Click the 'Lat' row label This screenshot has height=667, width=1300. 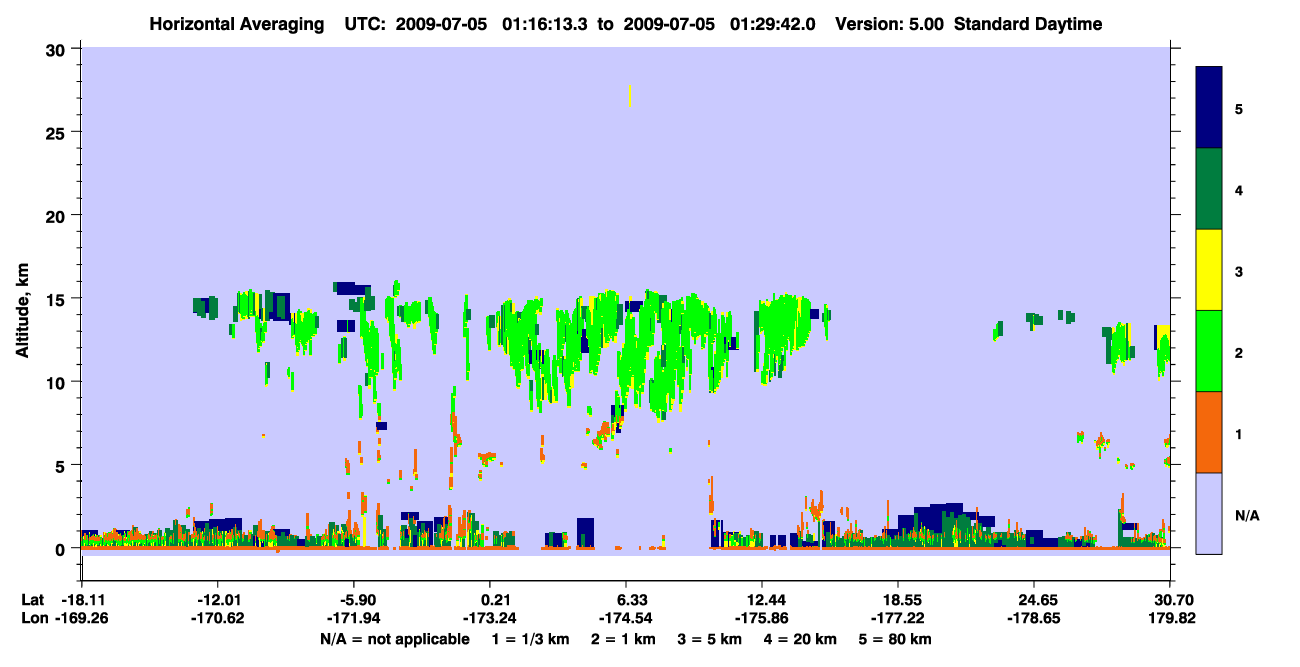point(33,600)
